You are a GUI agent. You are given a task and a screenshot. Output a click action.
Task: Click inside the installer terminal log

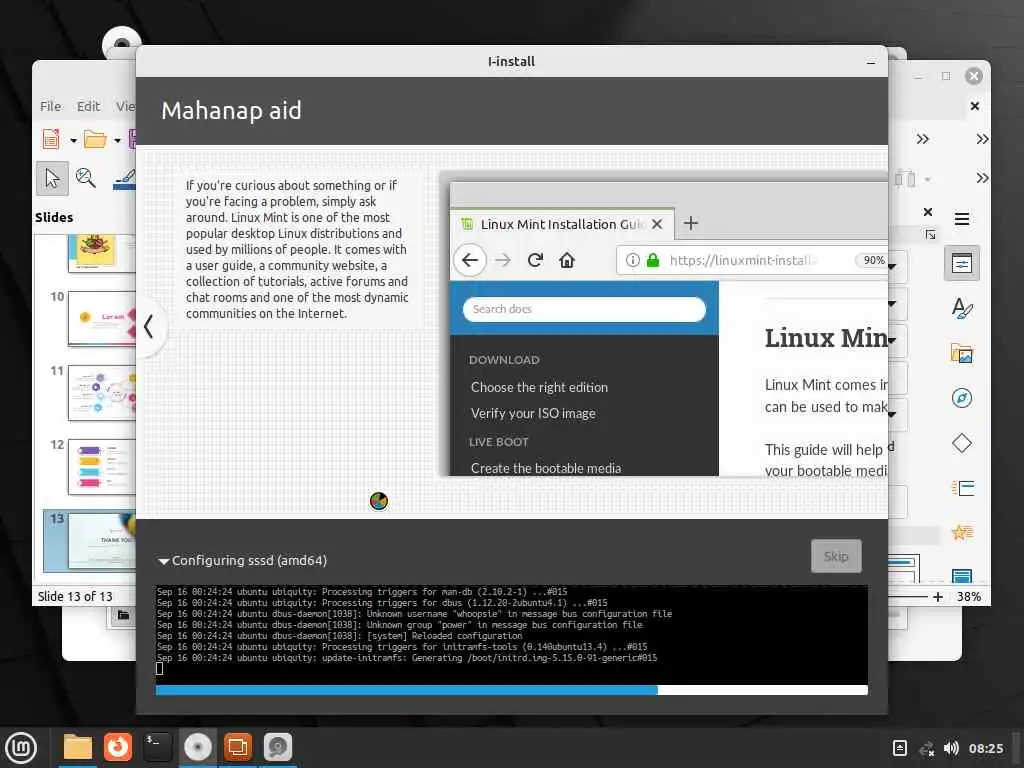pos(511,633)
